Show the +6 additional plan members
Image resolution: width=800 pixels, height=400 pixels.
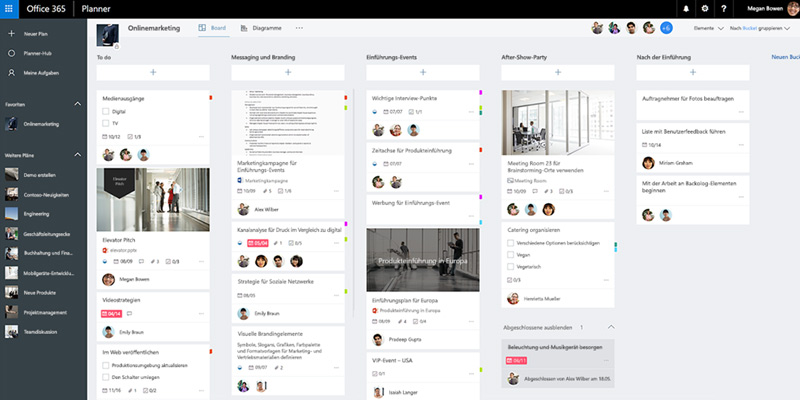click(x=666, y=28)
